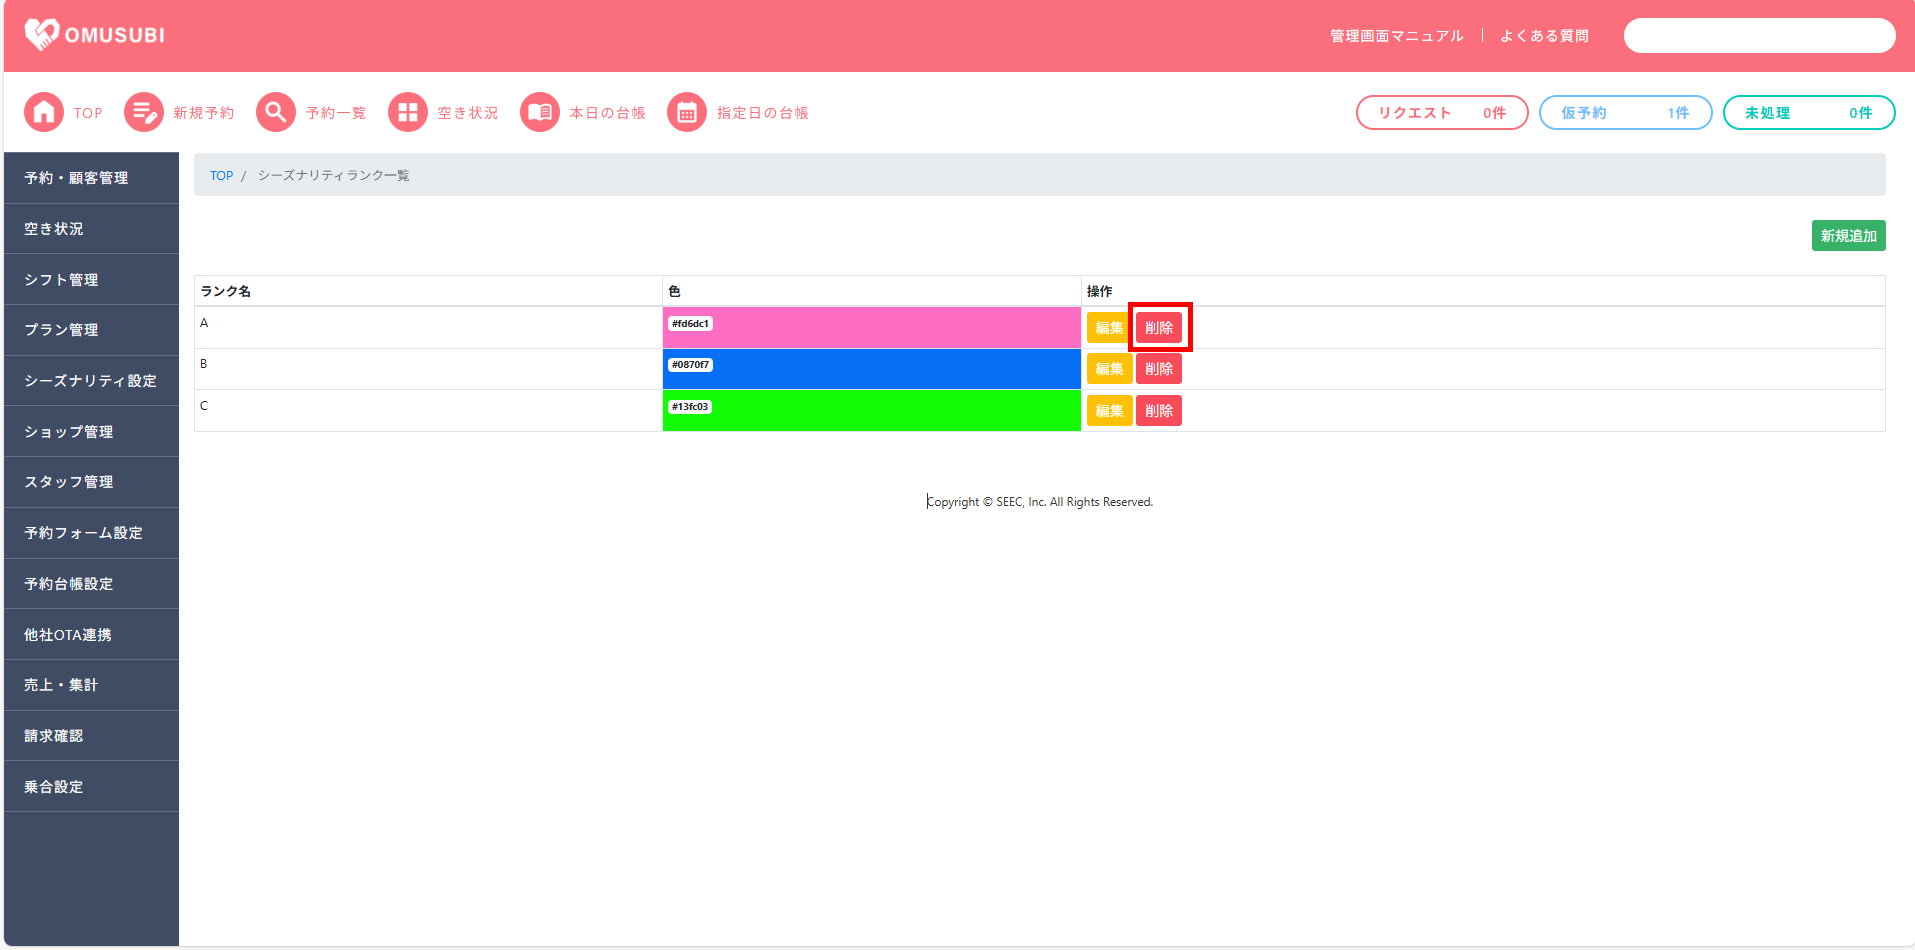Viewport: 1915px width, 950px height.
Task: Open 空き状況 grid icon in toolbar
Action: pos(407,113)
